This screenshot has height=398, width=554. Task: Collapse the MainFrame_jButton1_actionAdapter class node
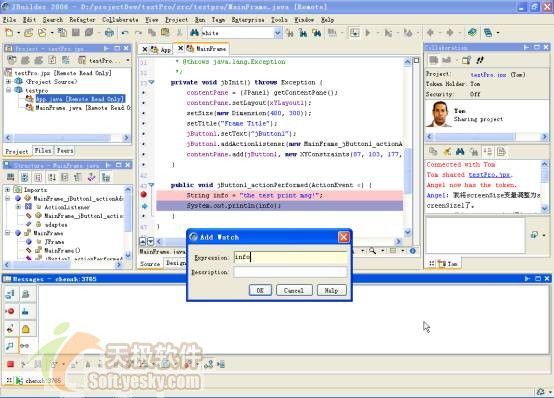pos(7,199)
